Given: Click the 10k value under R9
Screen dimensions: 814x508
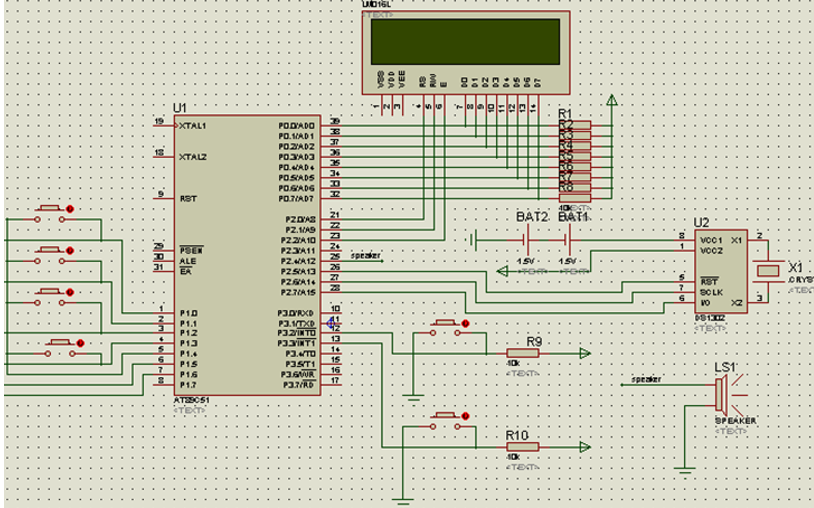Looking at the screenshot, I should pyautogui.click(x=513, y=364).
